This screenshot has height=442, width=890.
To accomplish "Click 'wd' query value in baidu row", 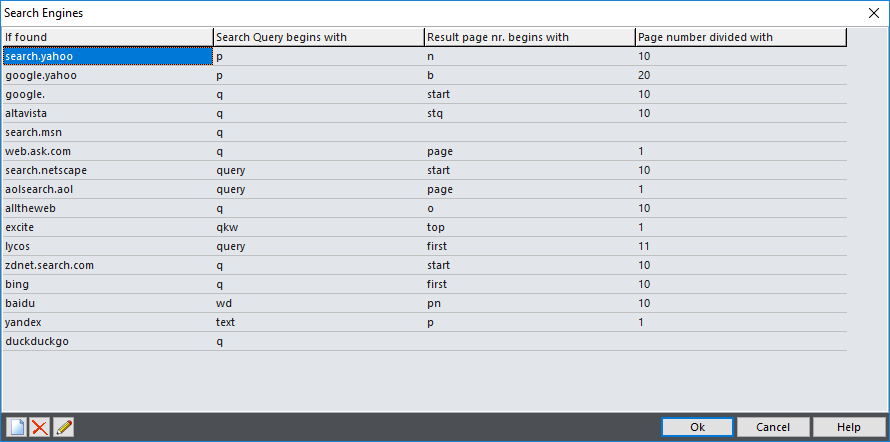I will [224, 304].
